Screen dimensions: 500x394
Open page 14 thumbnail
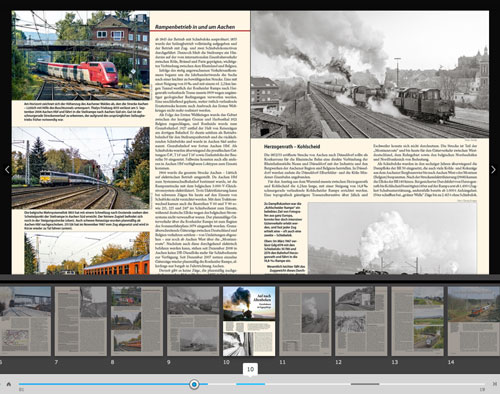click(474, 321)
